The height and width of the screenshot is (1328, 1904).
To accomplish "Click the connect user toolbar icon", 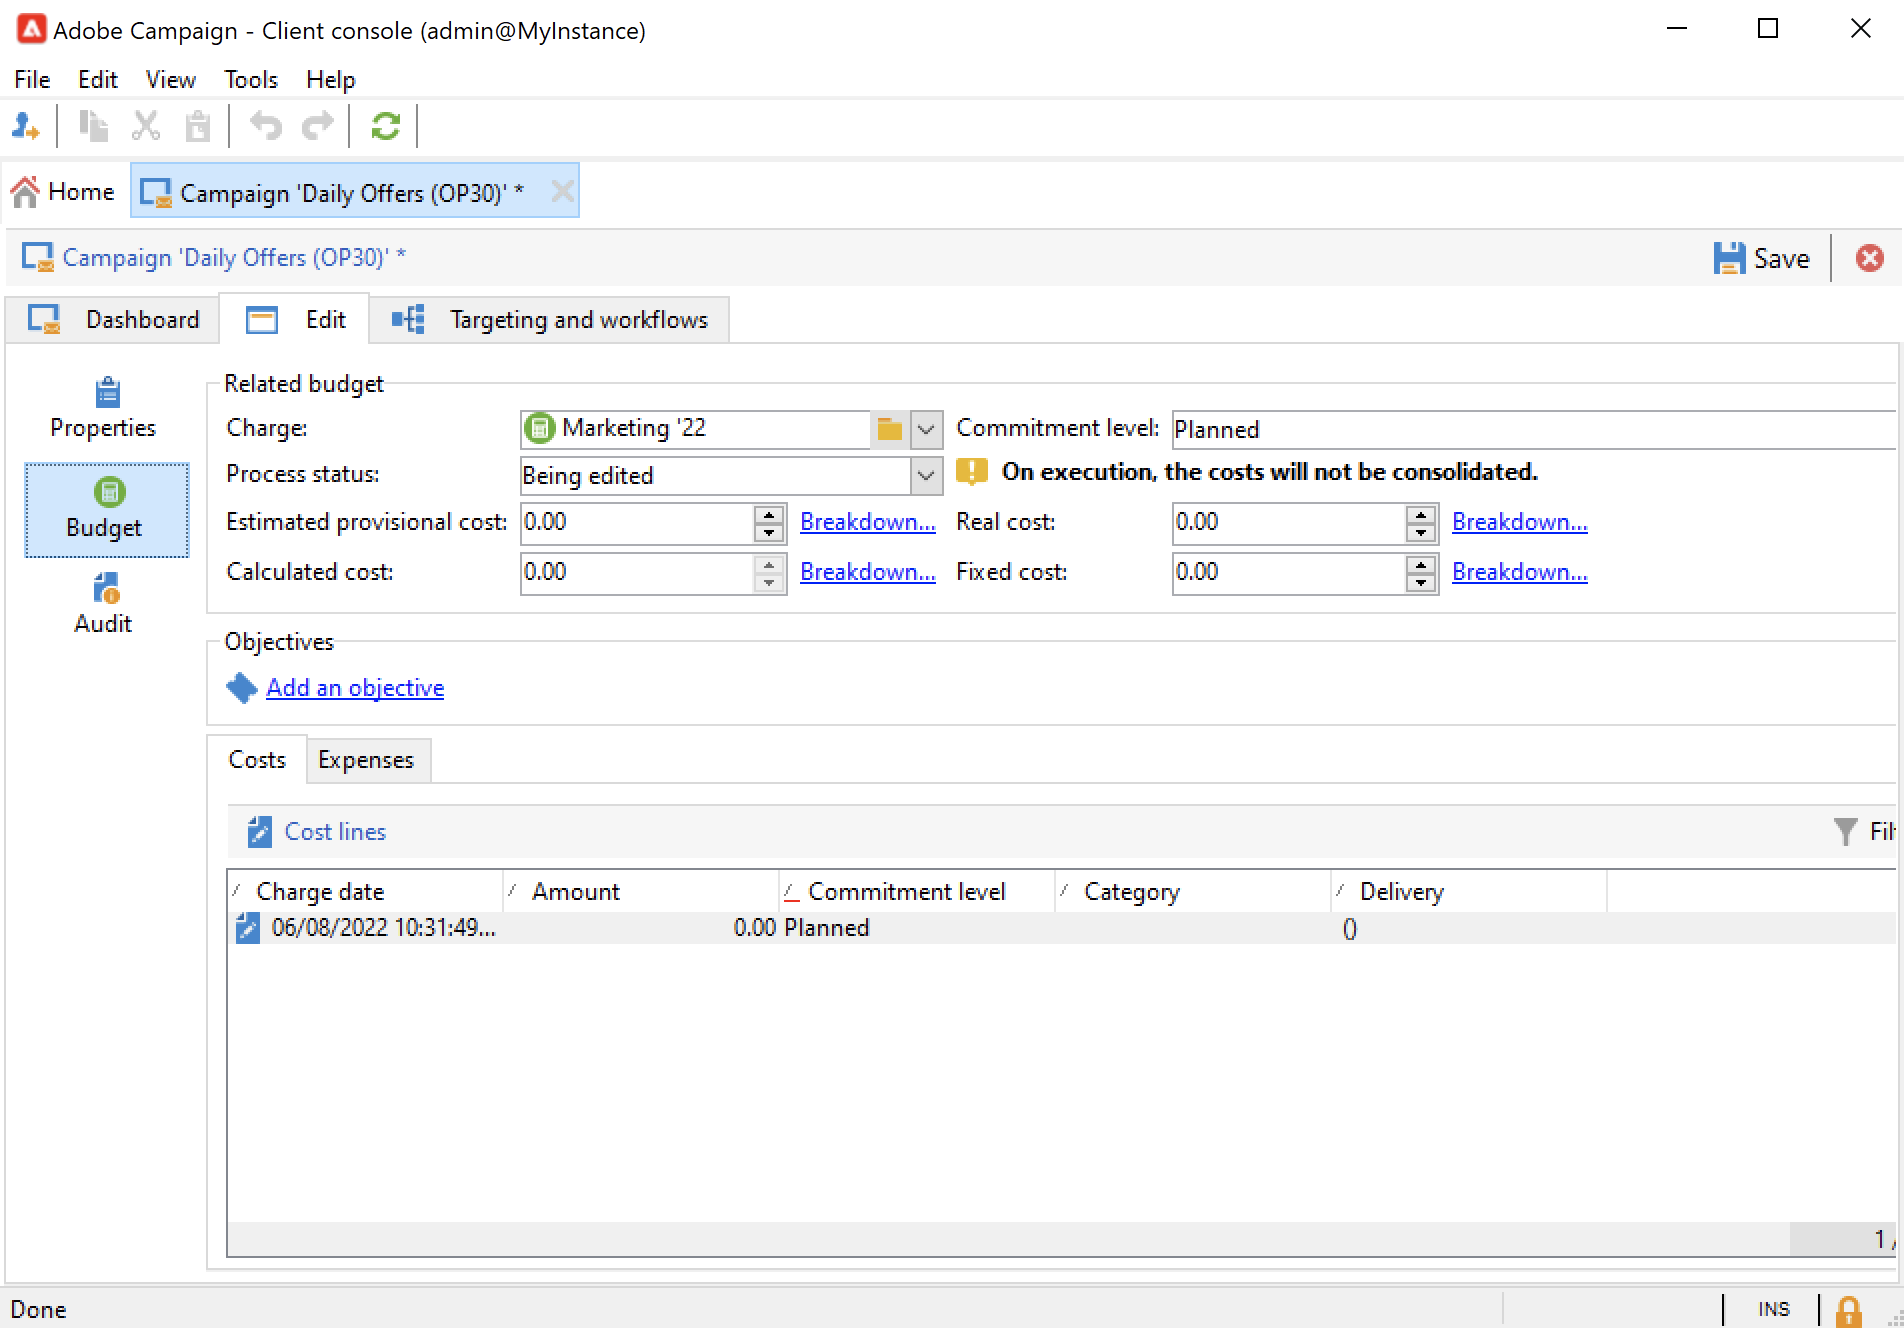I will click(25, 126).
